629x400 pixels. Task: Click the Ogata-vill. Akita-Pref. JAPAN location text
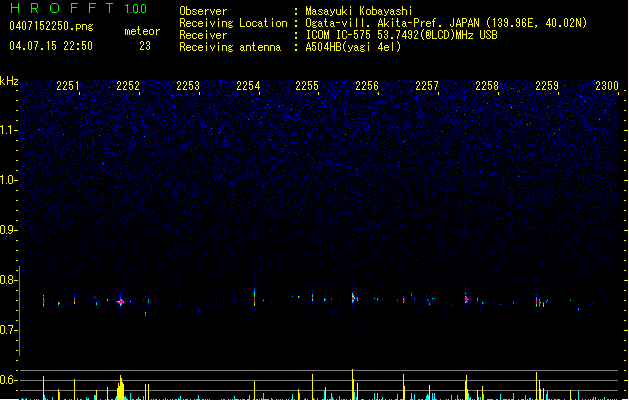point(446,23)
